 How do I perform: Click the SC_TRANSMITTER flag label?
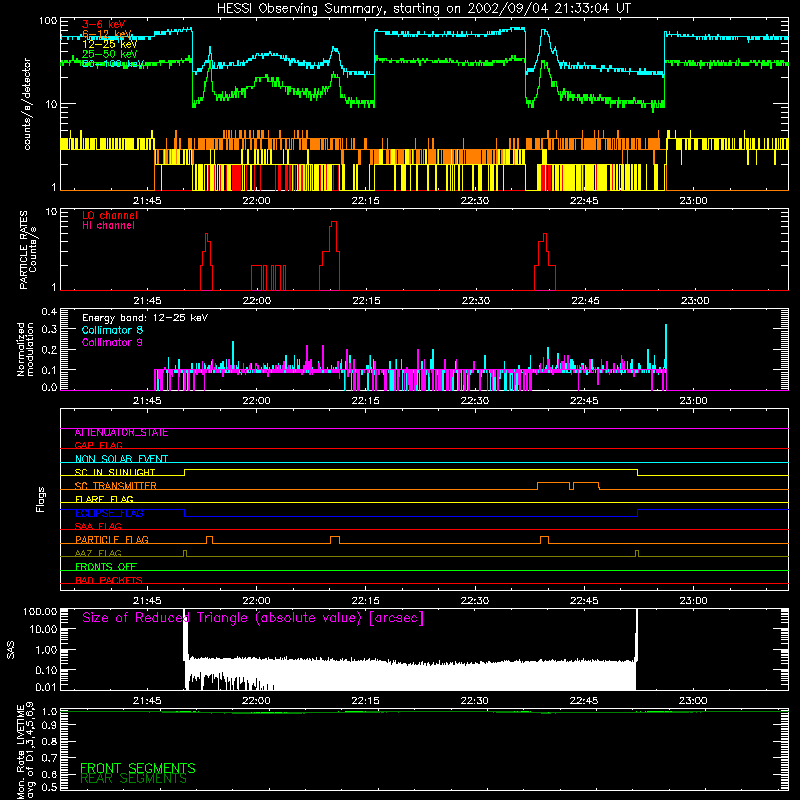coord(115,486)
